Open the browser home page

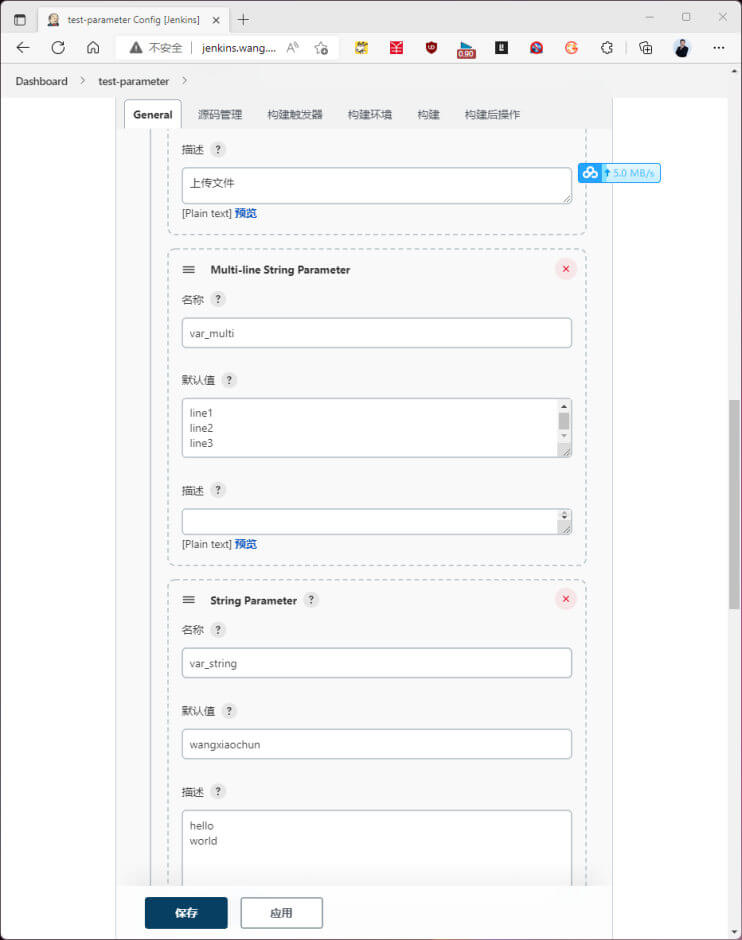(93, 47)
